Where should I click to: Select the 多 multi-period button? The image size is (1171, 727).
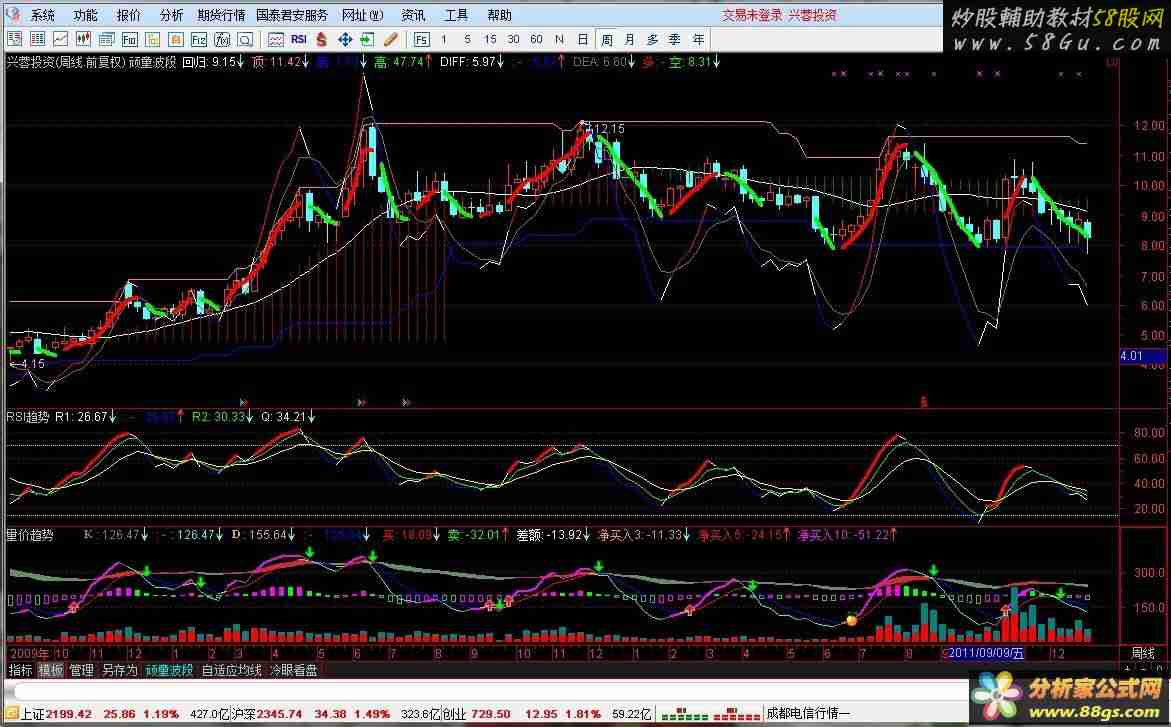653,39
